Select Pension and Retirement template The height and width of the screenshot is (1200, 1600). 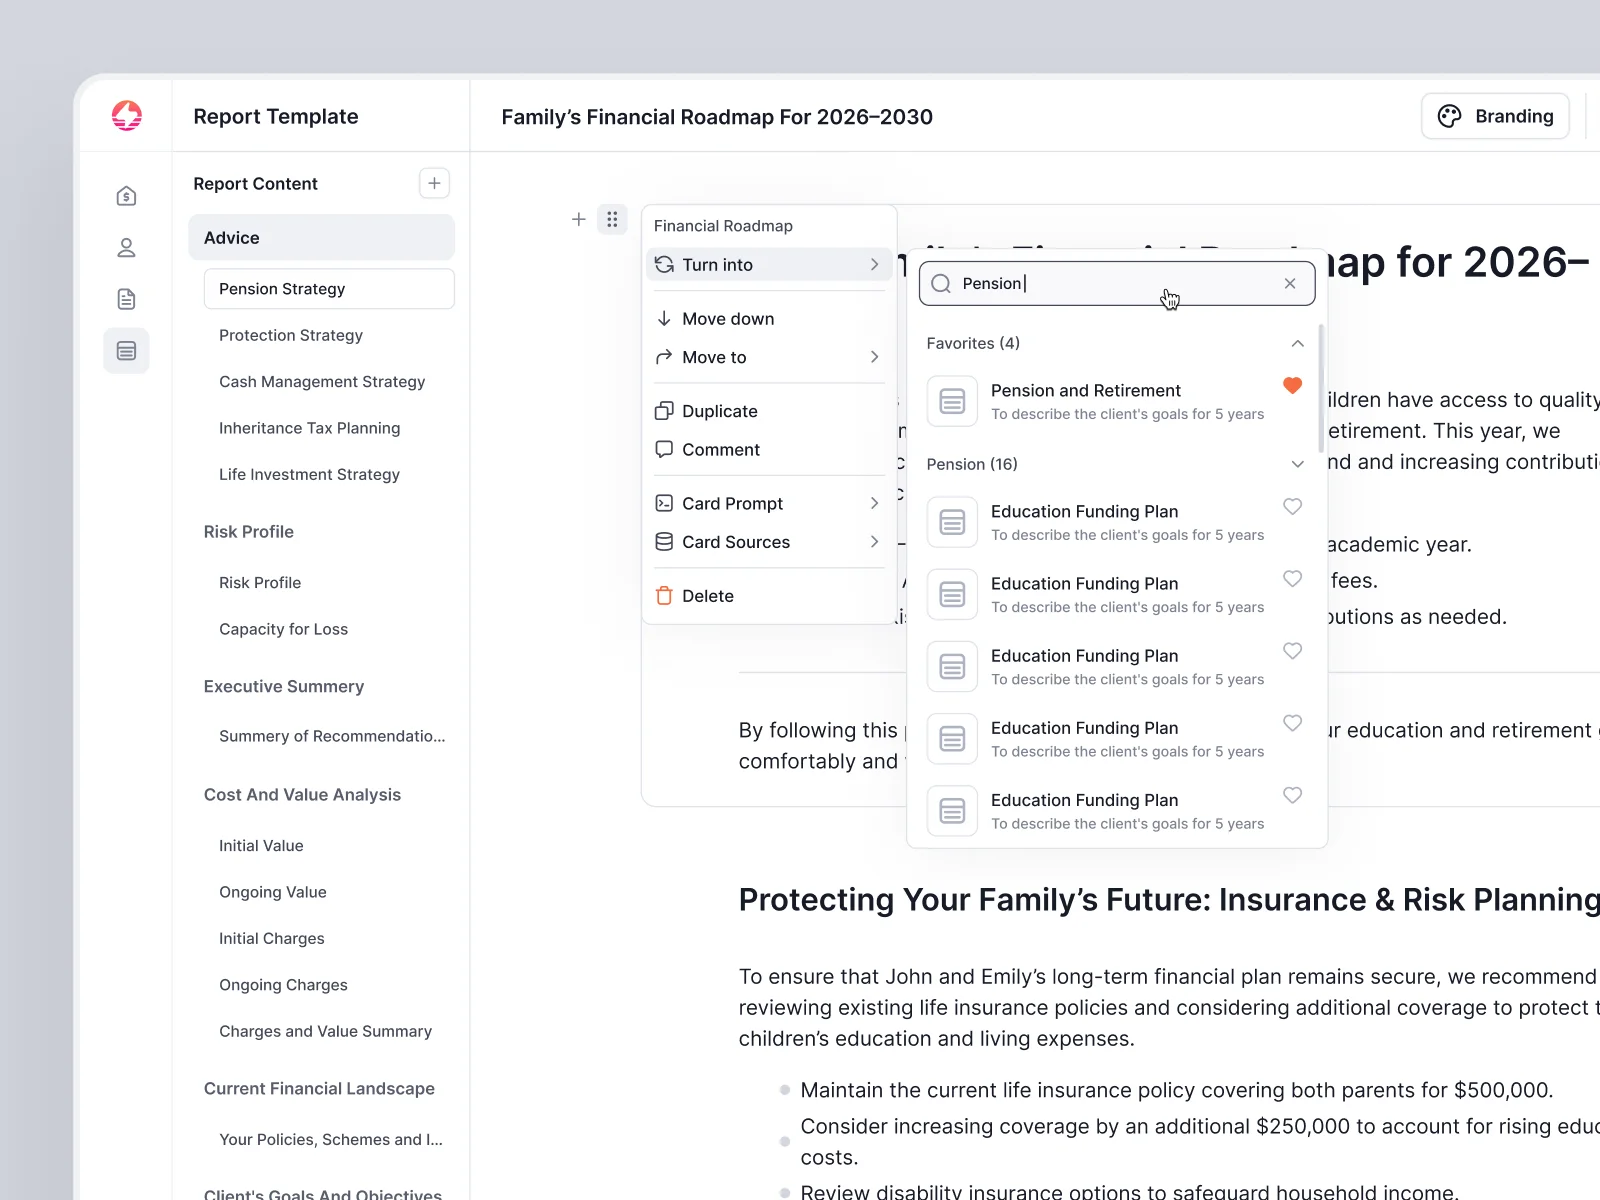pos(1116,401)
